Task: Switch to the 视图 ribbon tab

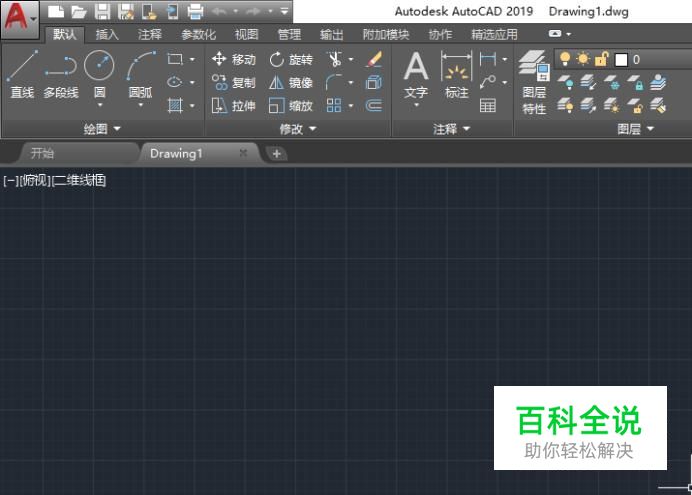Action: [x=246, y=34]
